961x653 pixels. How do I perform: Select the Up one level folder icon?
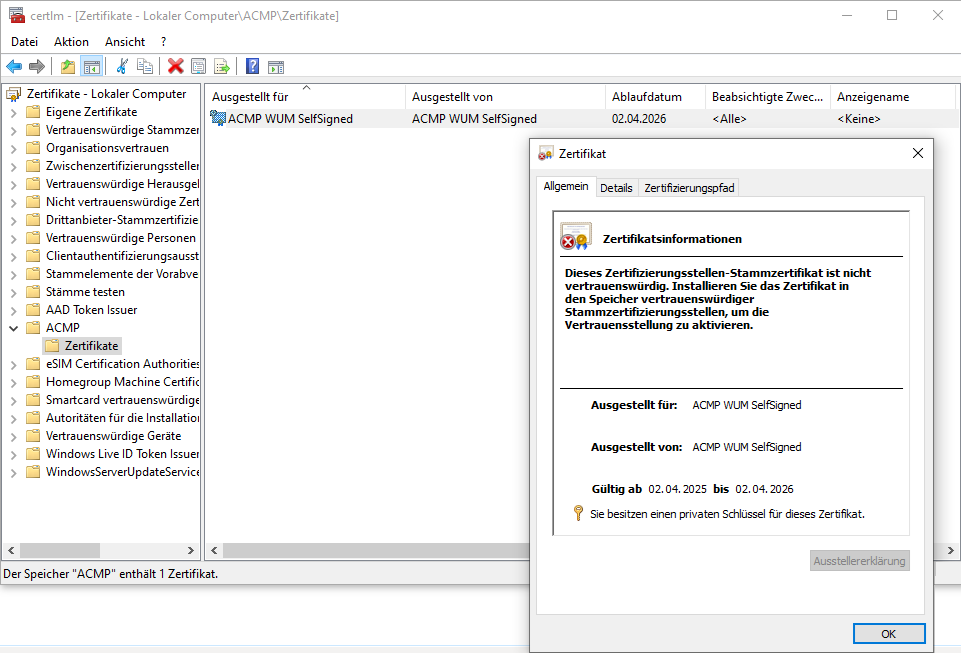point(67,66)
